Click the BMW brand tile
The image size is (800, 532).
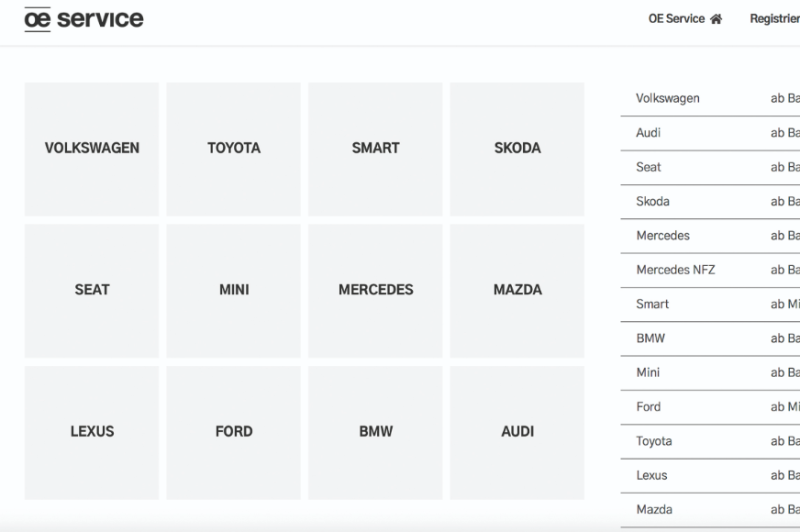click(x=375, y=432)
